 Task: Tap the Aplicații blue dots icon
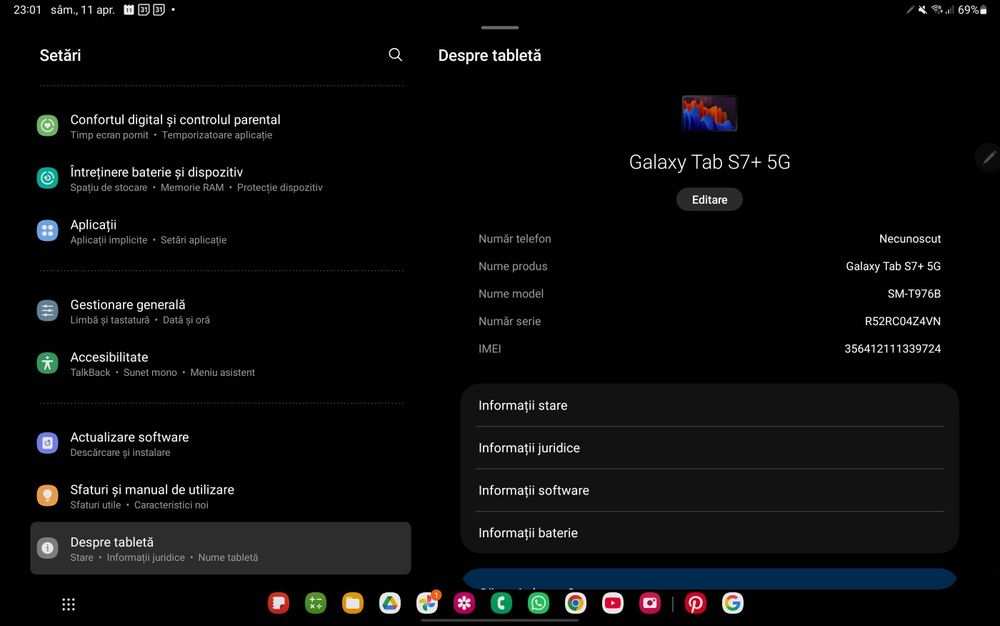[47, 230]
